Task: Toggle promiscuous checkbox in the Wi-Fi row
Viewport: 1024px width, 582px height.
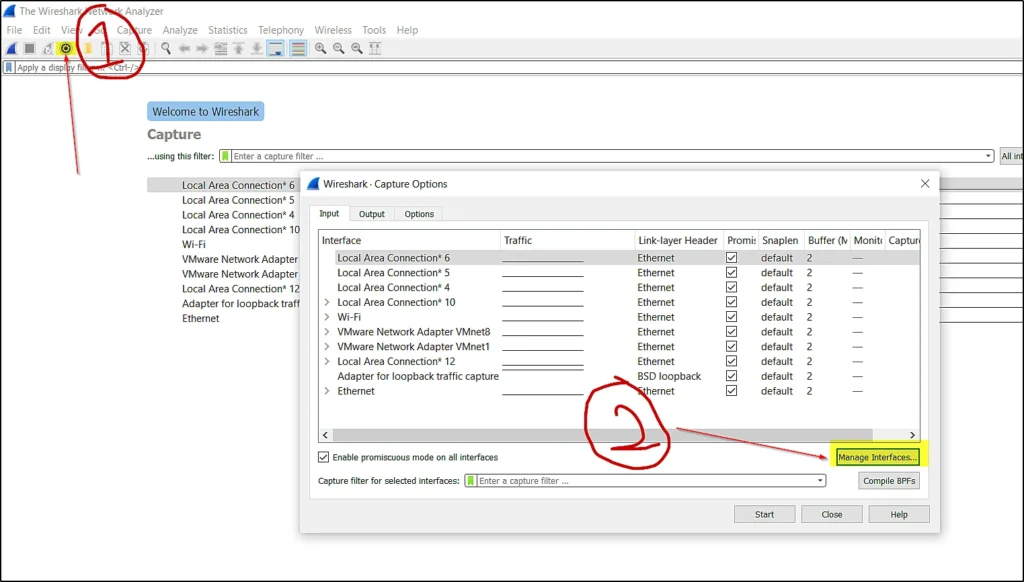Action: pyautogui.click(x=731, y=317)
